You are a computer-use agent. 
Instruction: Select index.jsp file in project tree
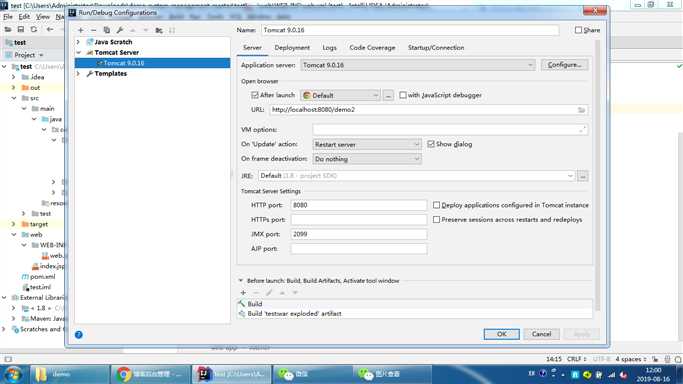coord(48,266)
